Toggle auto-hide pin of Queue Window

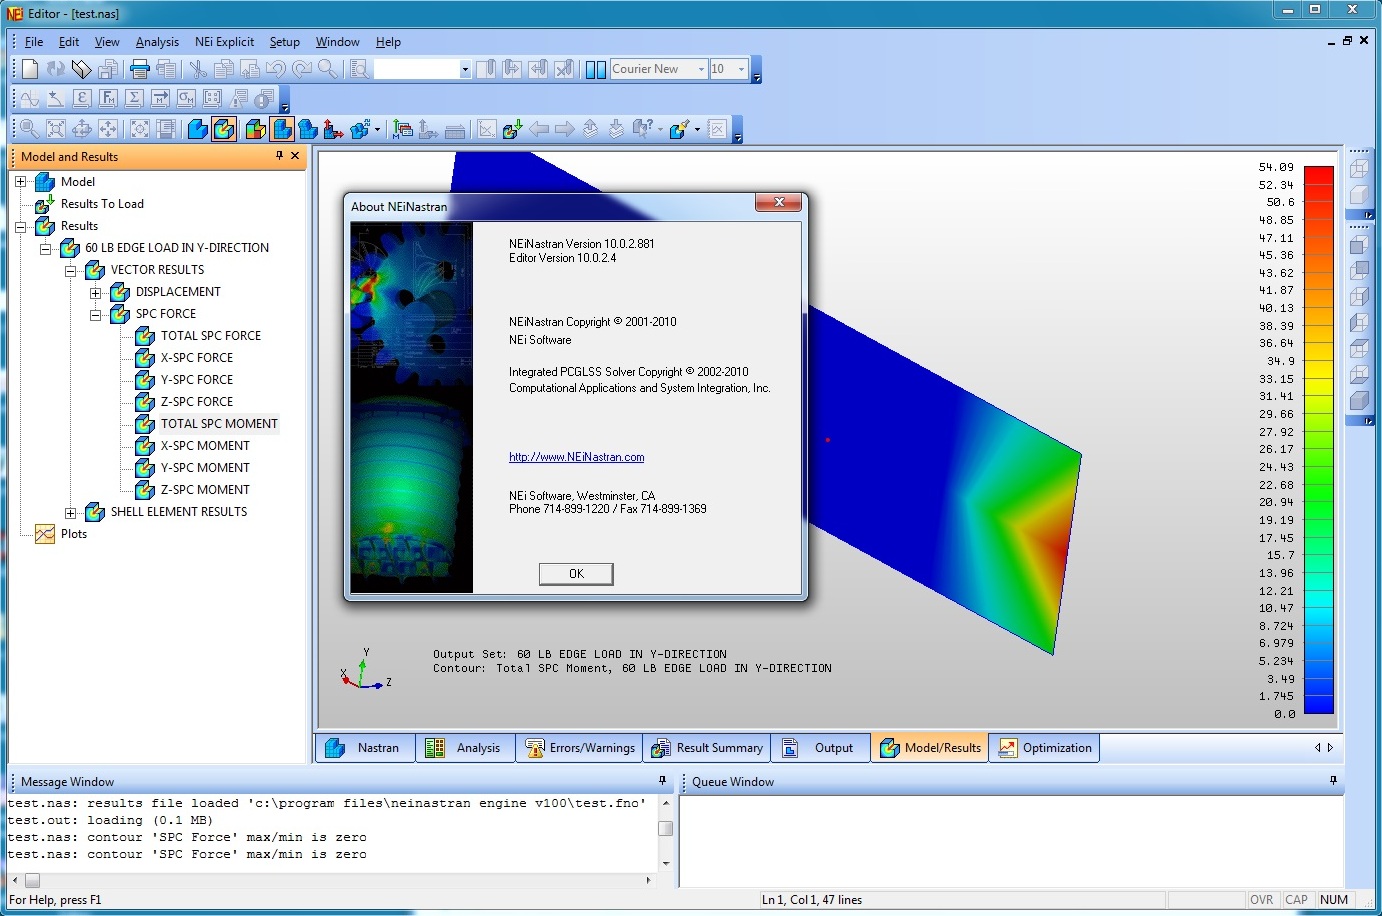pyautogui.click(x=1333, y=781)
